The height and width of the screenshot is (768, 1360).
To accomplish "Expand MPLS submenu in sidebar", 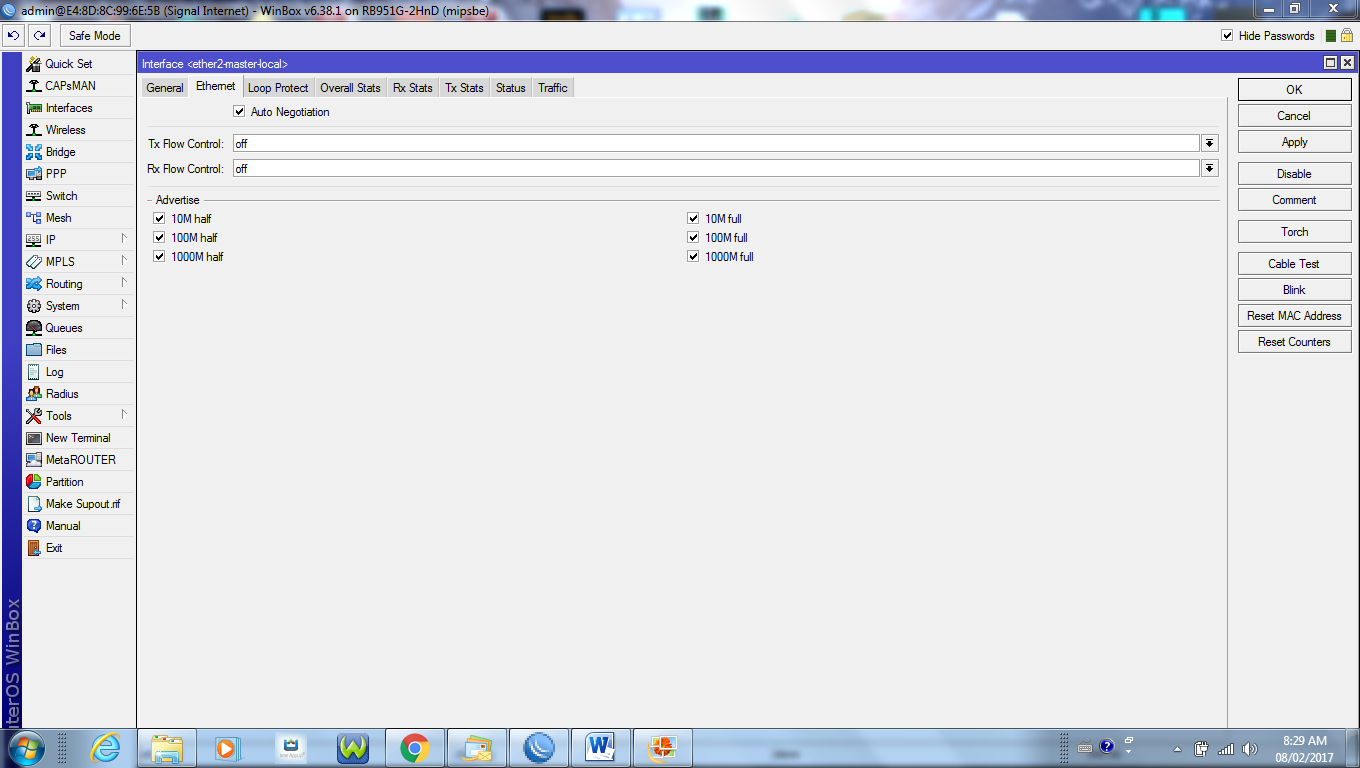I will 124,261.
